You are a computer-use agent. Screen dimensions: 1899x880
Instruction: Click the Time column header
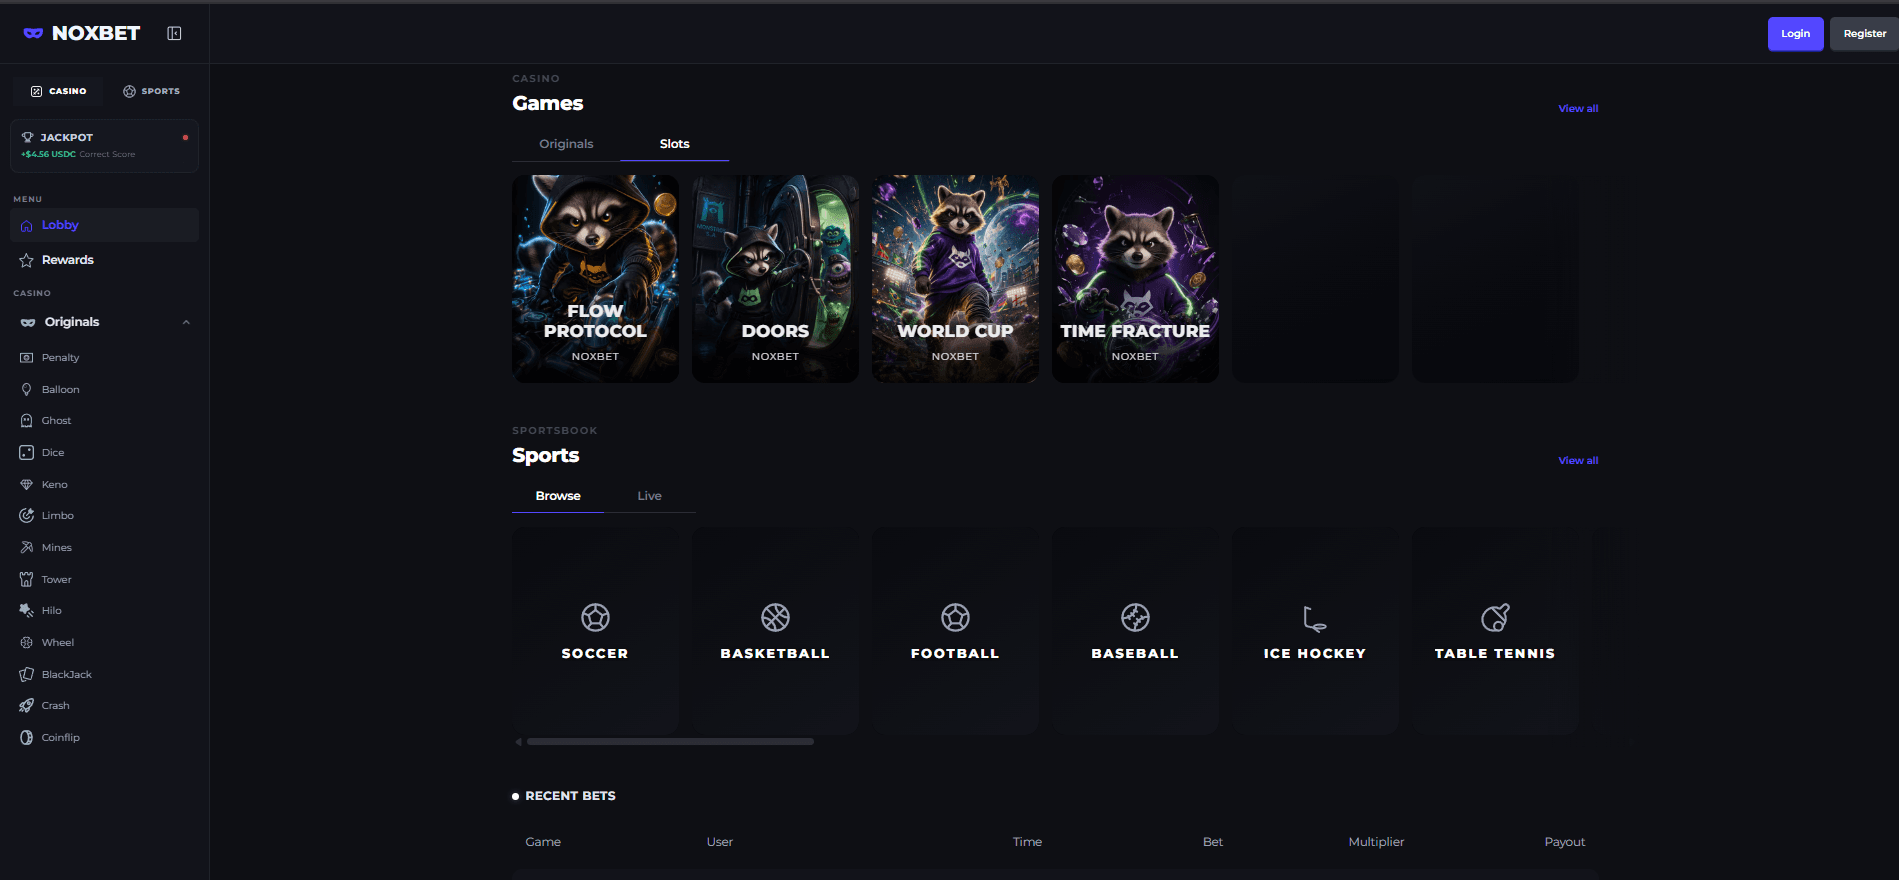(x=1027, y=842)
